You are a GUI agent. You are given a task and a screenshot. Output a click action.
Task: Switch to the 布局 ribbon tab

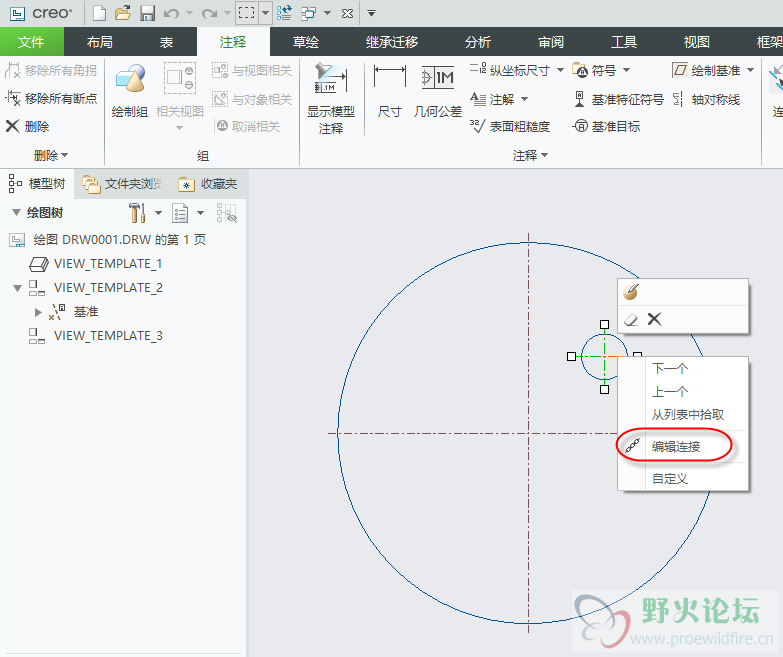(x=99, y=42)
